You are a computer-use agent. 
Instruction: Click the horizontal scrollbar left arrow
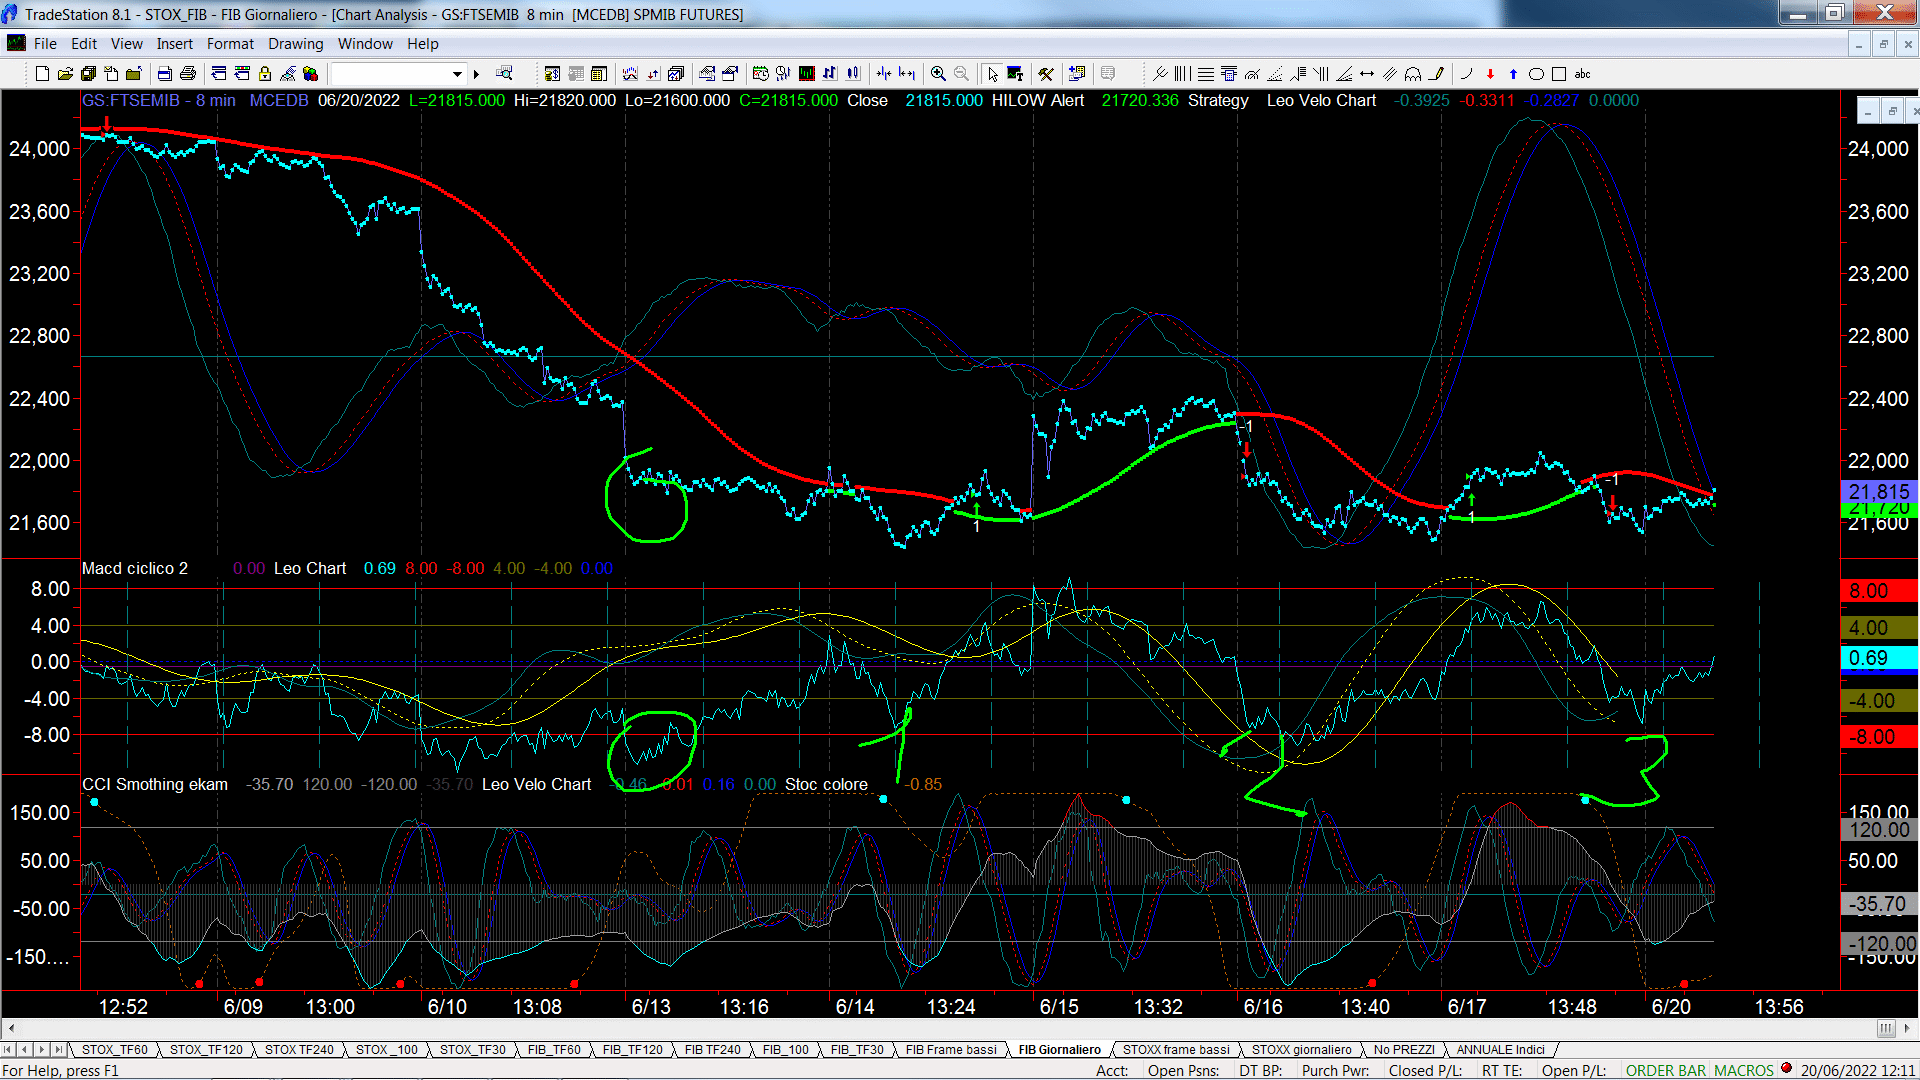coord(11,1028)
